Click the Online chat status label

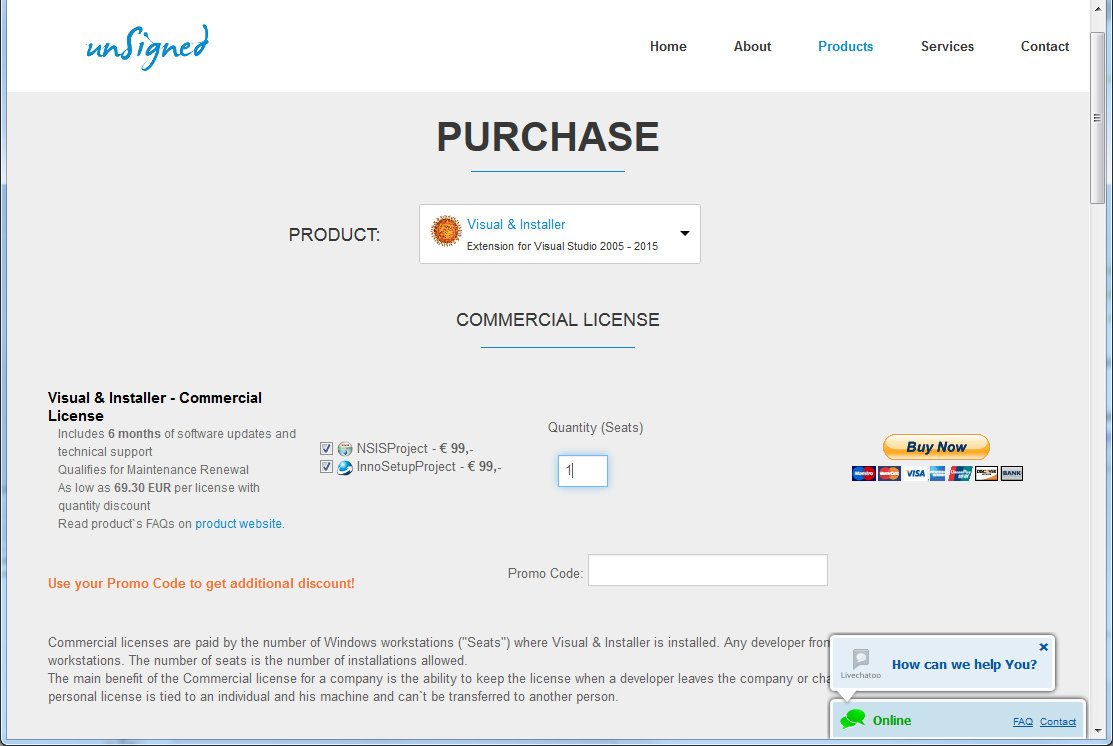(x=892, y=720)
